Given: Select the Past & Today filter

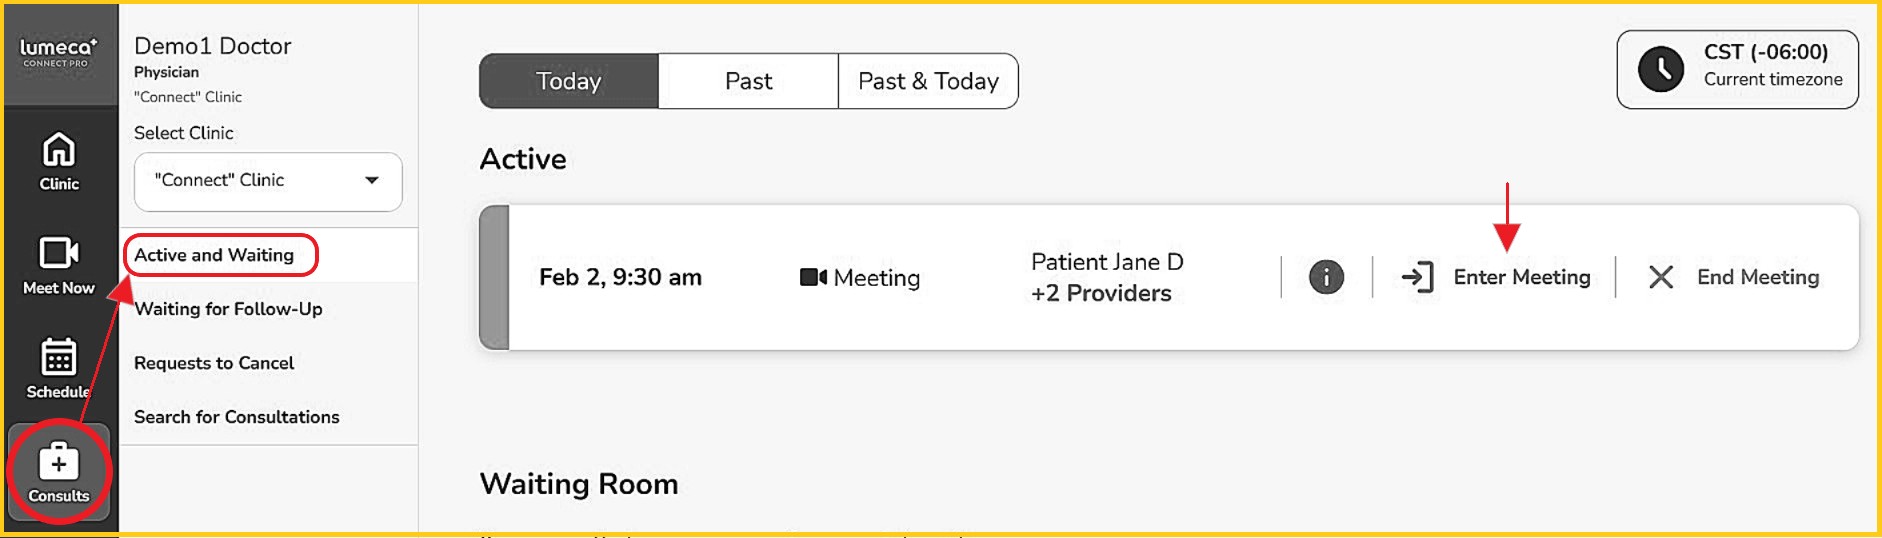Looking at the screenshot, I should (x=928, y=81).
